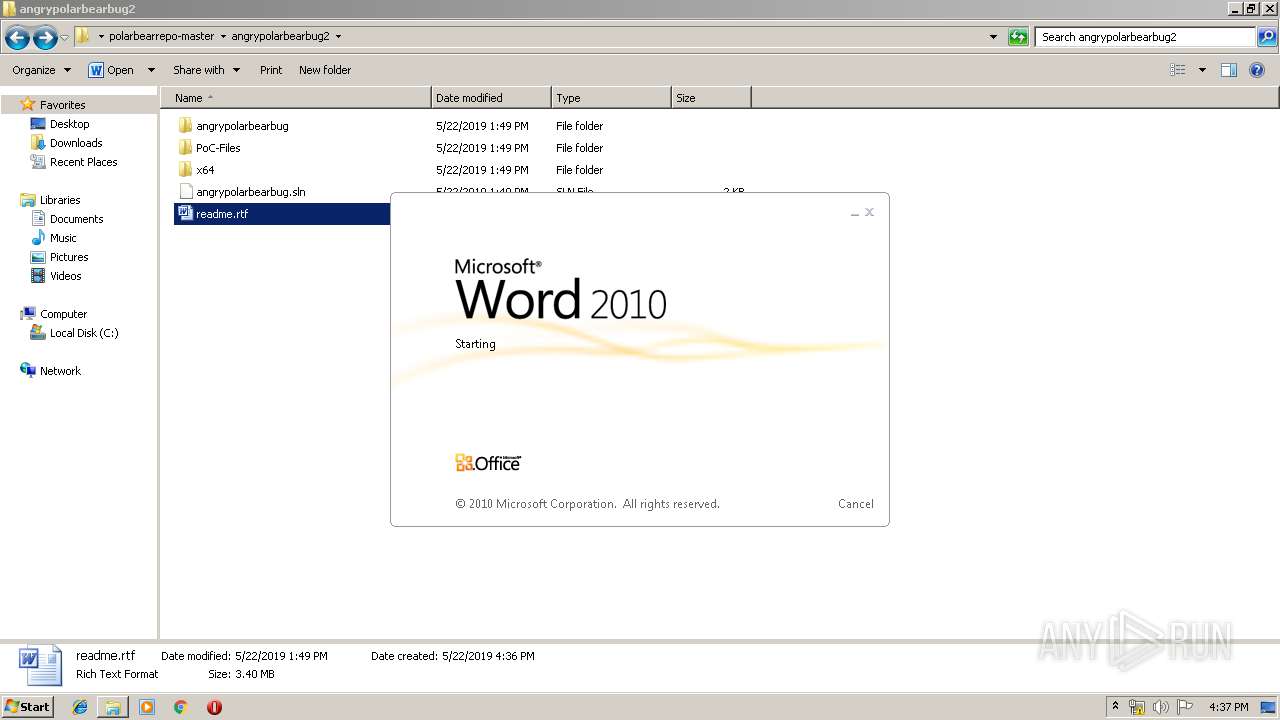Screen dimensions: 1280x720
Task: Click the Word Open toolbar button
Action: [x=111, y=70]
